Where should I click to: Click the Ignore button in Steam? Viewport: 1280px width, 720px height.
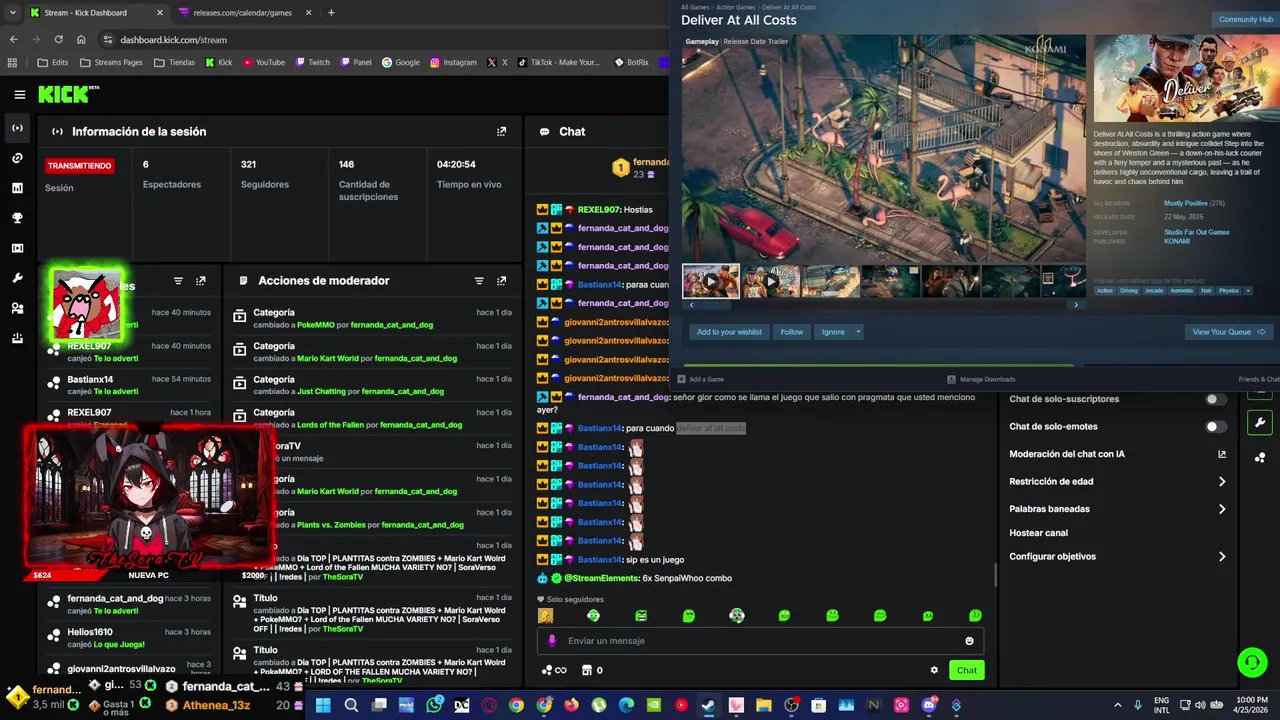[x=833, y=332]
